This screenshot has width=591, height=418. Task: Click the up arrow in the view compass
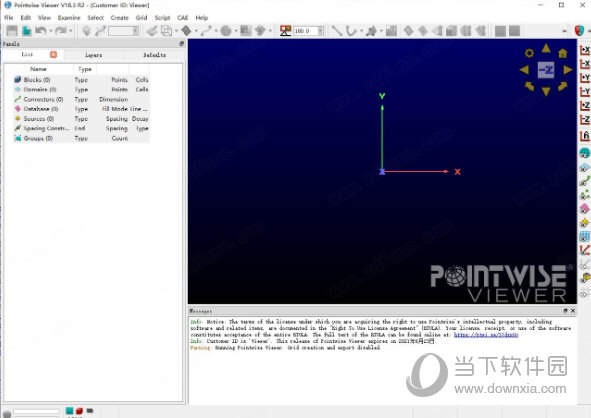546,48
